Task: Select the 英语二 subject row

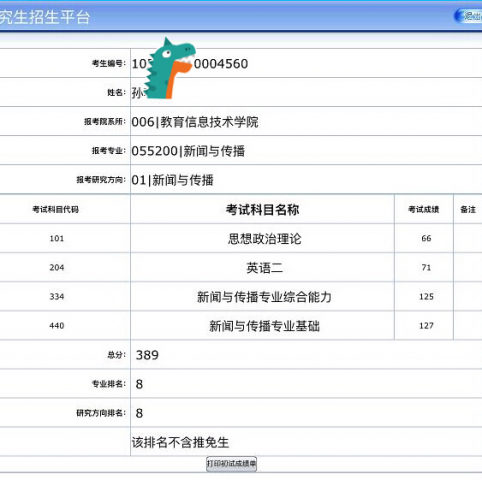Action: point(241,268)
